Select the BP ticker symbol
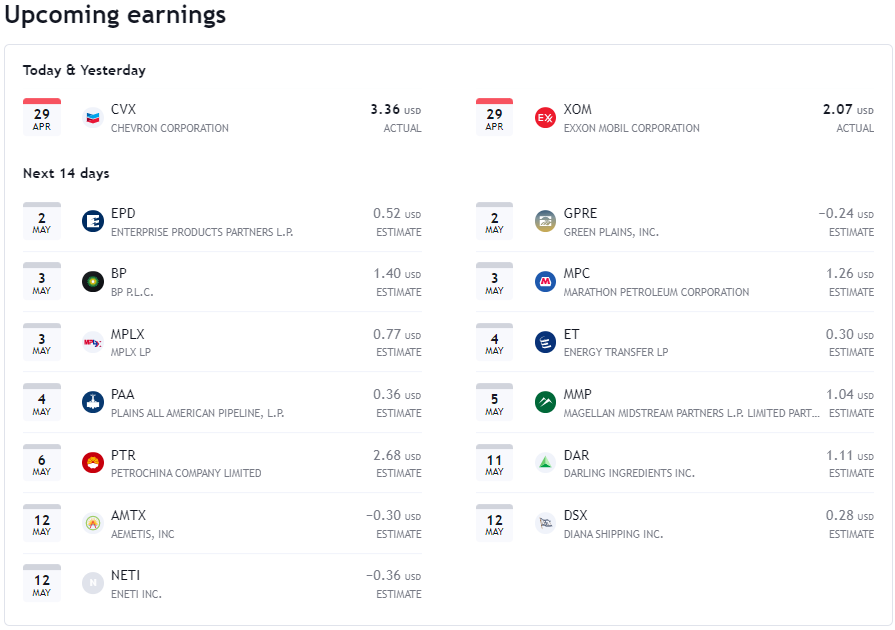Viewport: 895px width, 630px height. [x=119, y=273]
